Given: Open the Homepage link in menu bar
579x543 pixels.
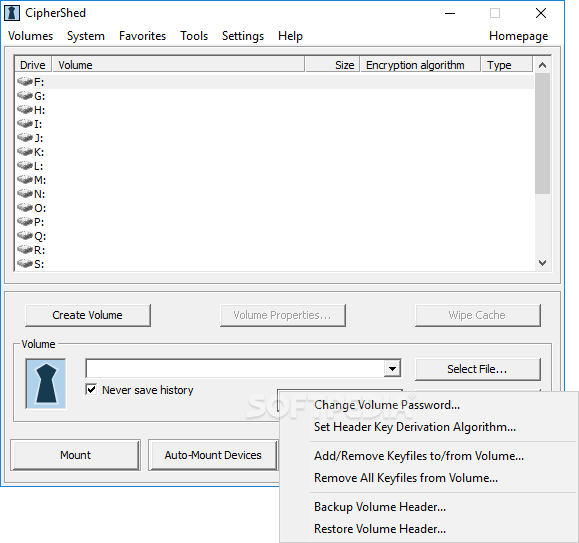Looking at the screenshot, I should click(518, 36).
